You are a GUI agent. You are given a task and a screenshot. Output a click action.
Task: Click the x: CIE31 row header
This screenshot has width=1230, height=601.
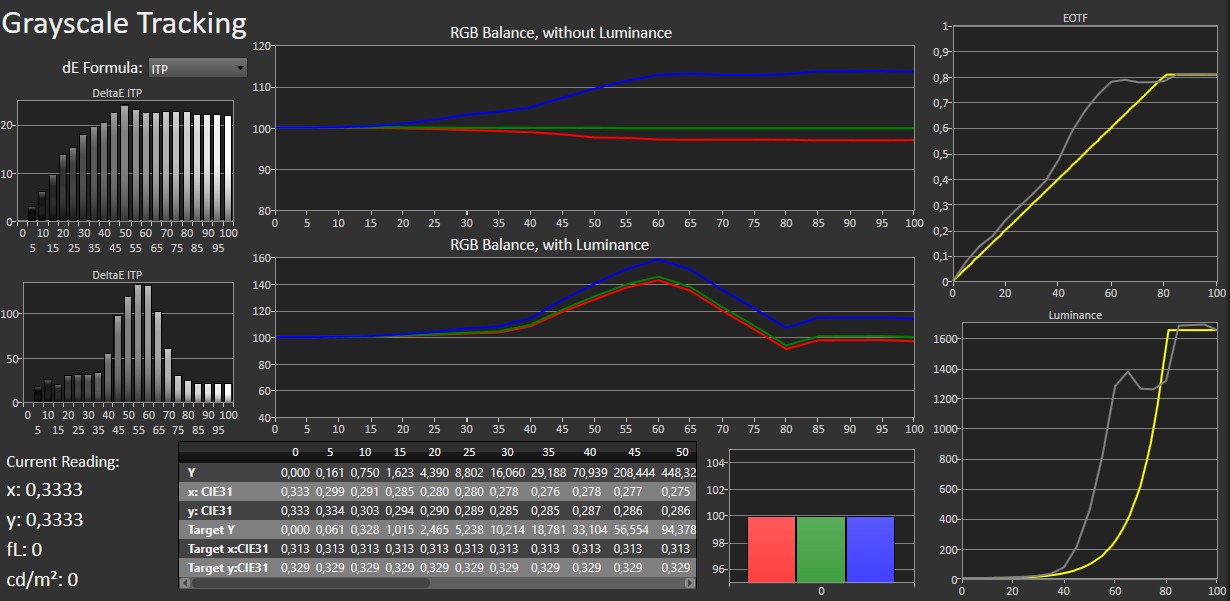click(x=213, y=491)
